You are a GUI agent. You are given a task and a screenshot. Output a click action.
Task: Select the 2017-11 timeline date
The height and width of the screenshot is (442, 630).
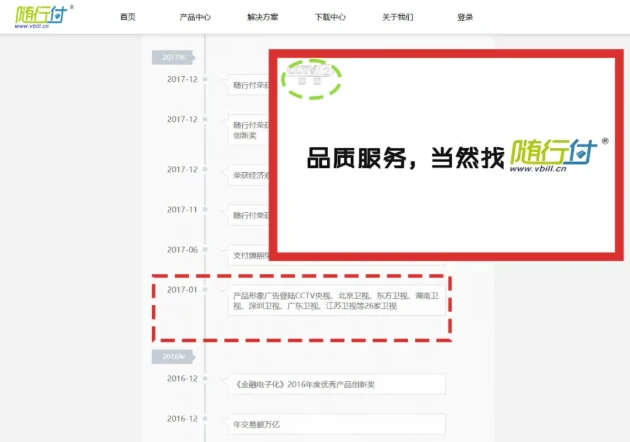(182, 209)
